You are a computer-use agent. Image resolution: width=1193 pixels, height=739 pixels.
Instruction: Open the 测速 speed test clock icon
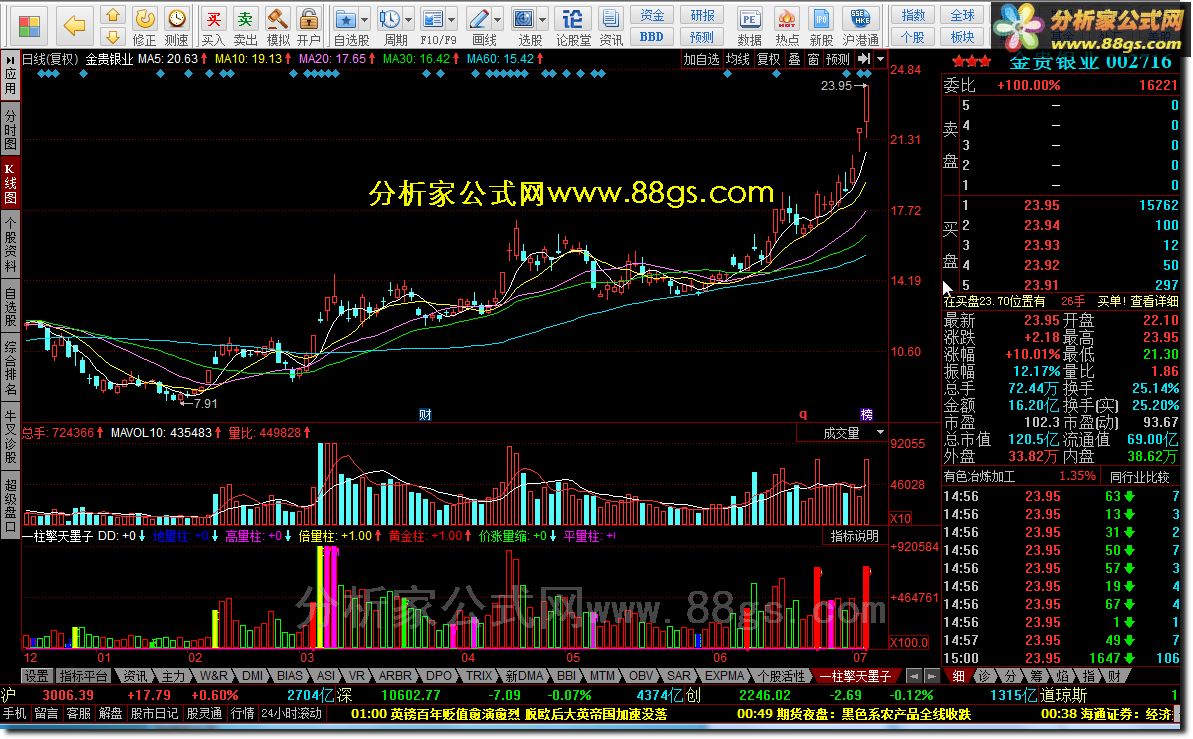pyautogui.click(x=177, y=26)
